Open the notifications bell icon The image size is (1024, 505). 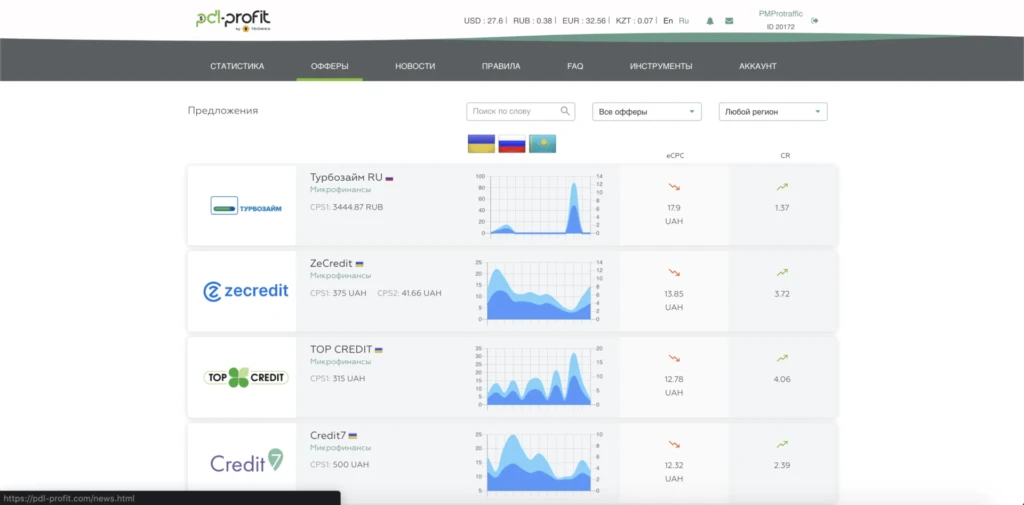click(710, 21)
